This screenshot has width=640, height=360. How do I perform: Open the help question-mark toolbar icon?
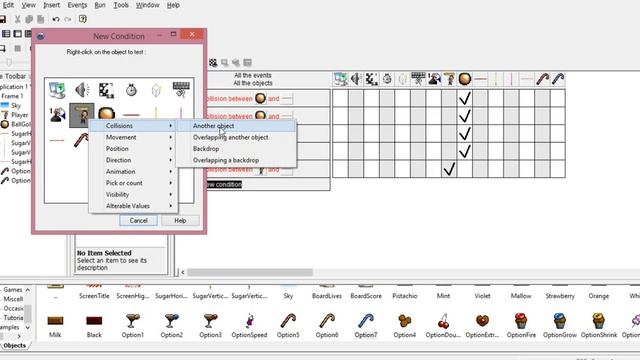tap(83, 19)
